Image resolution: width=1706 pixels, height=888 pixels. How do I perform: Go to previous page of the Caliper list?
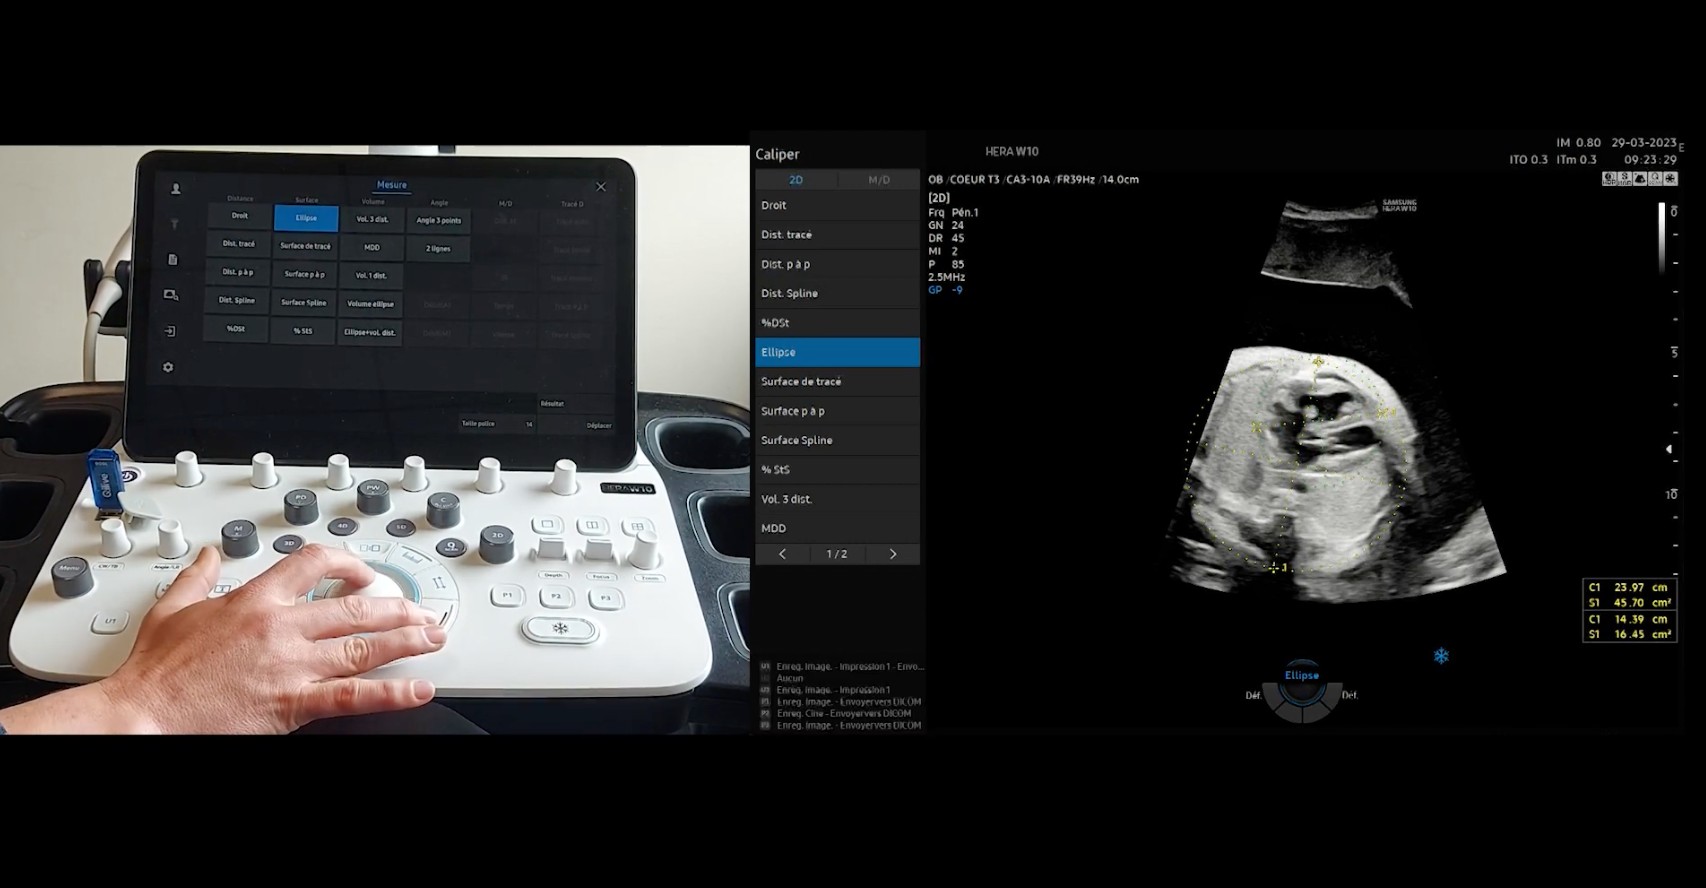click(782, 554)
